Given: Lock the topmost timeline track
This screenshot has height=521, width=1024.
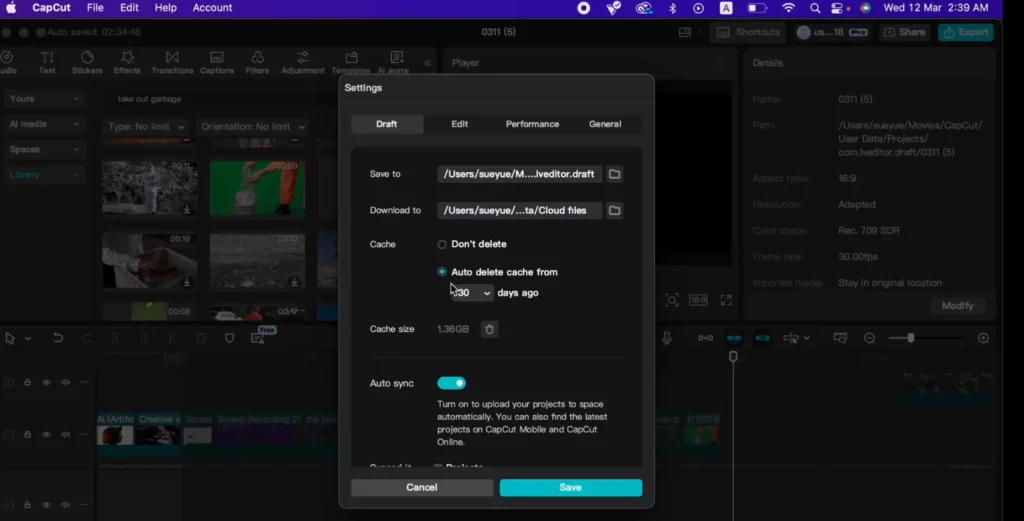Looking at the screenshot, I should pos(27,382).
